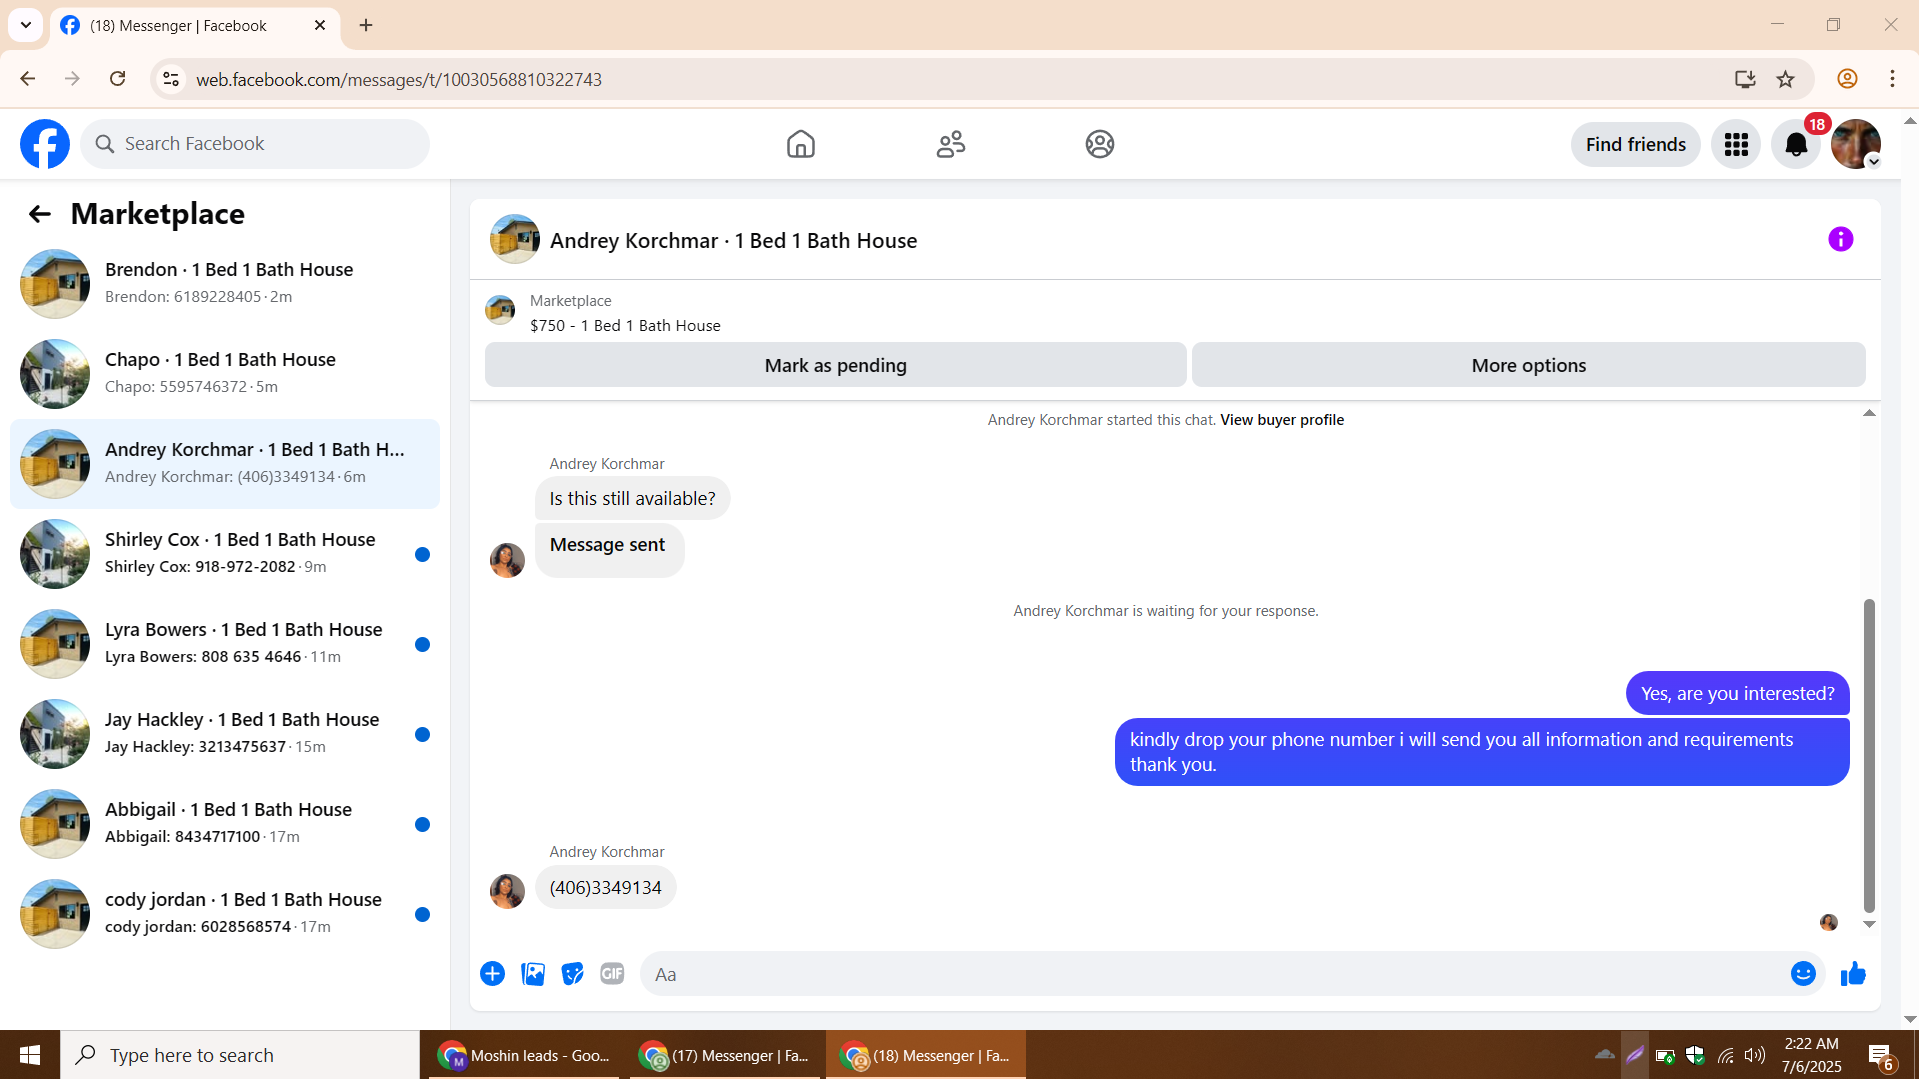1919x1079 pixels.
Task: Open Chrome three-dot menu
Action: 1892,79
